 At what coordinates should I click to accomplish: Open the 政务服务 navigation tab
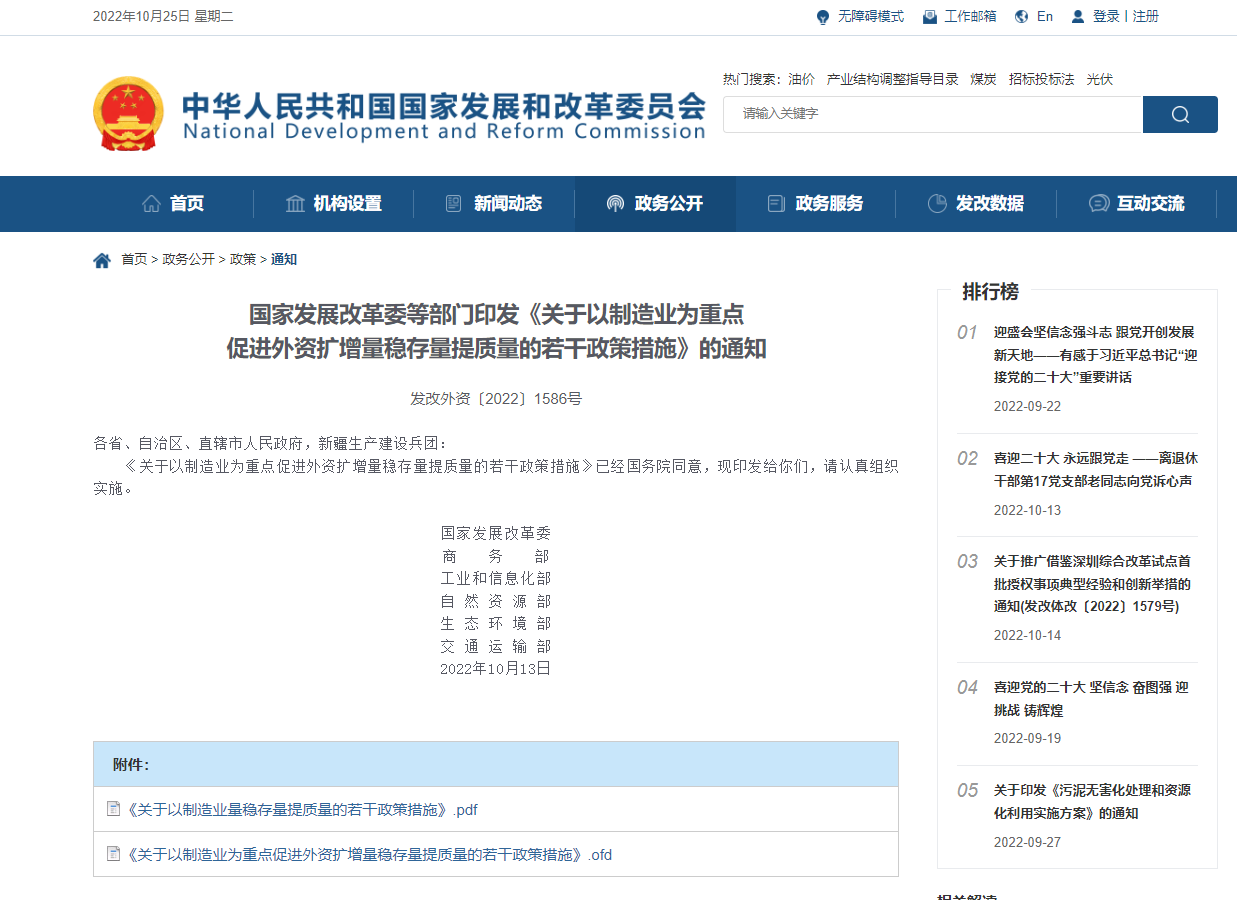pyautogui.click(x=831, y=203)
